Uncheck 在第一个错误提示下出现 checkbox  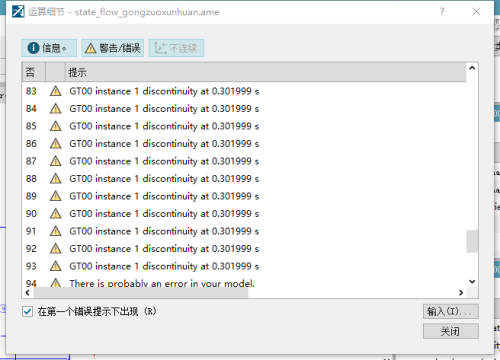pyautogui.click(x=27, y=312)
